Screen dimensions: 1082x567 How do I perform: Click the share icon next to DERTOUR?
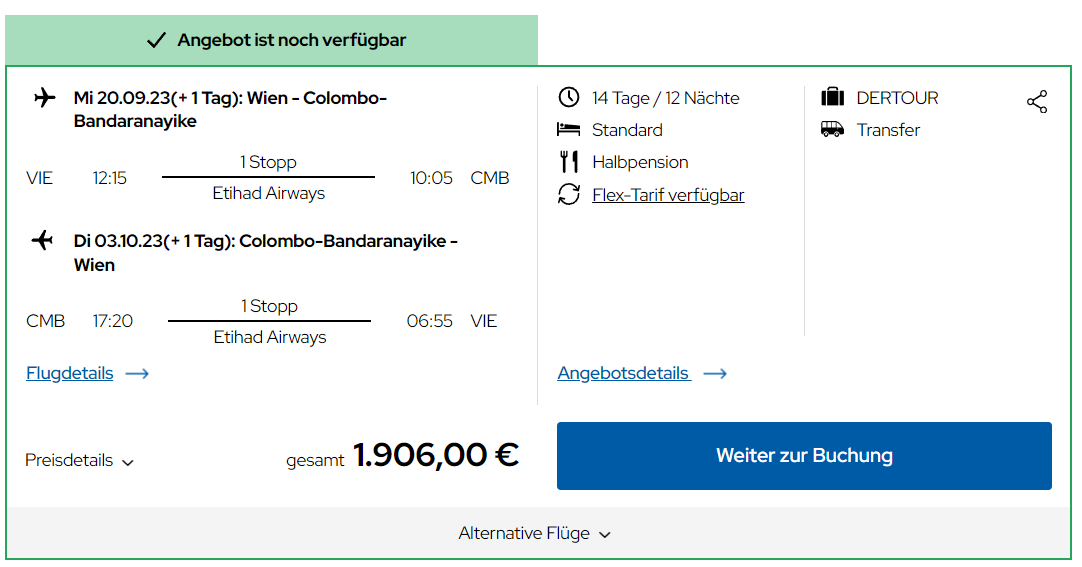pos(1036,101)
